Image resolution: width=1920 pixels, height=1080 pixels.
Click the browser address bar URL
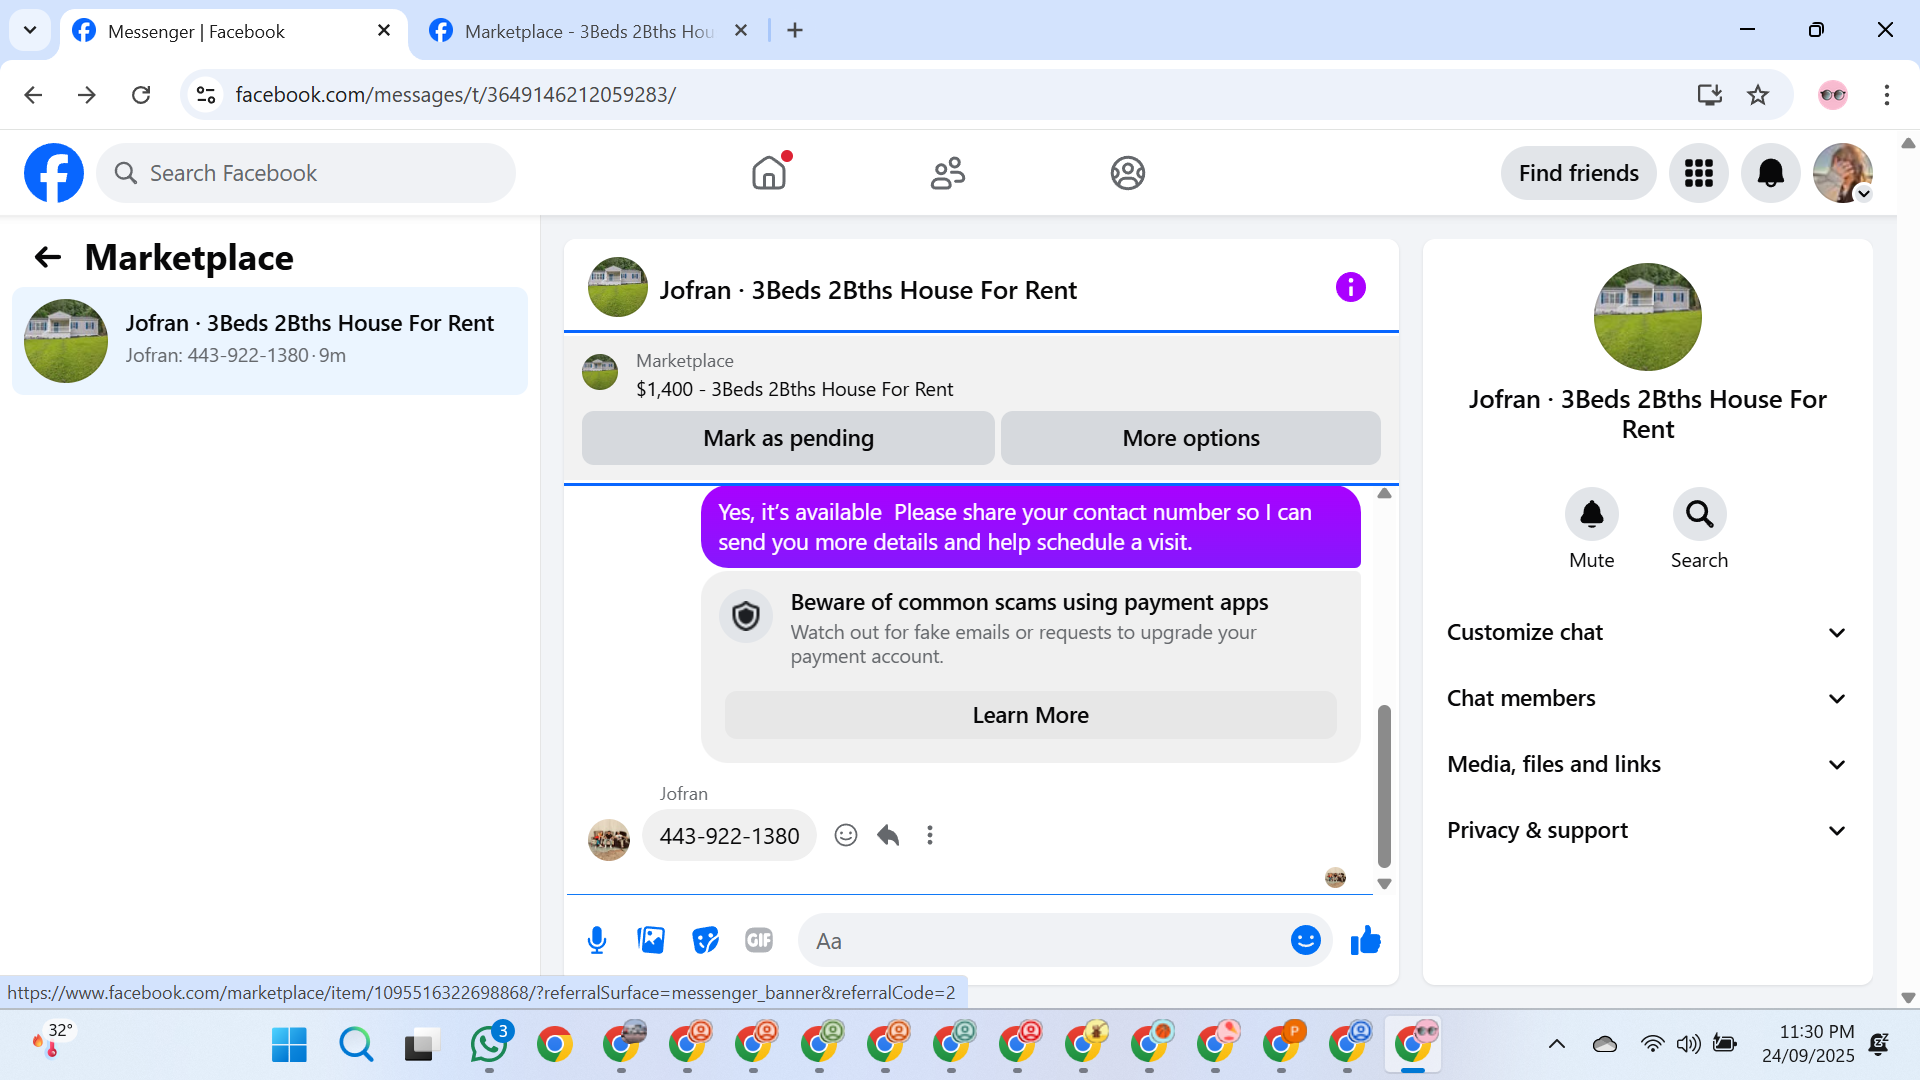point(456,95)
